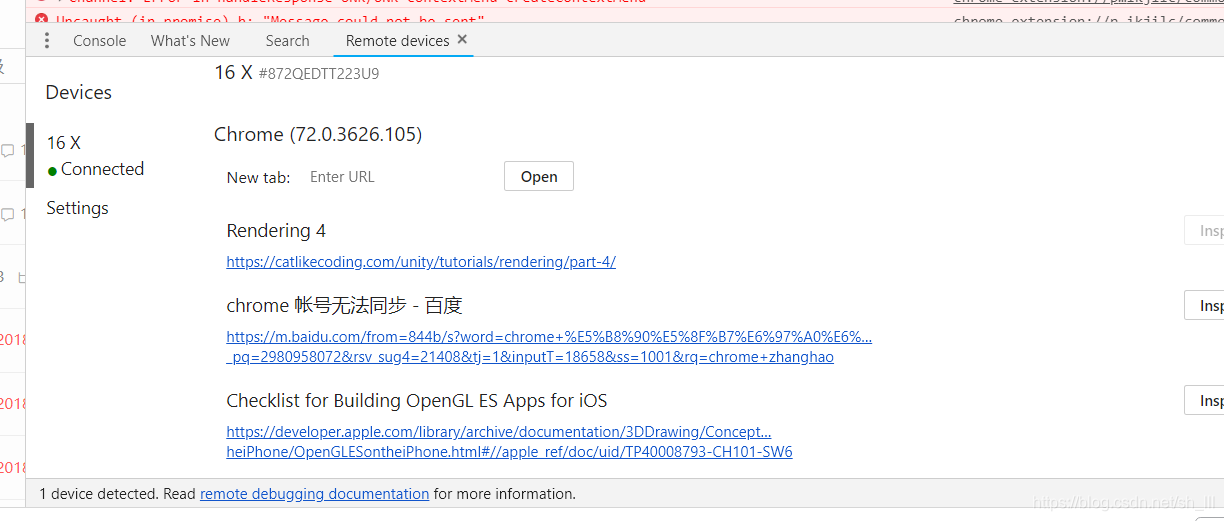This screenshot has width=1224, height=521.
Task: Click the Rendering 4 page title
Action: coord(276,231)
